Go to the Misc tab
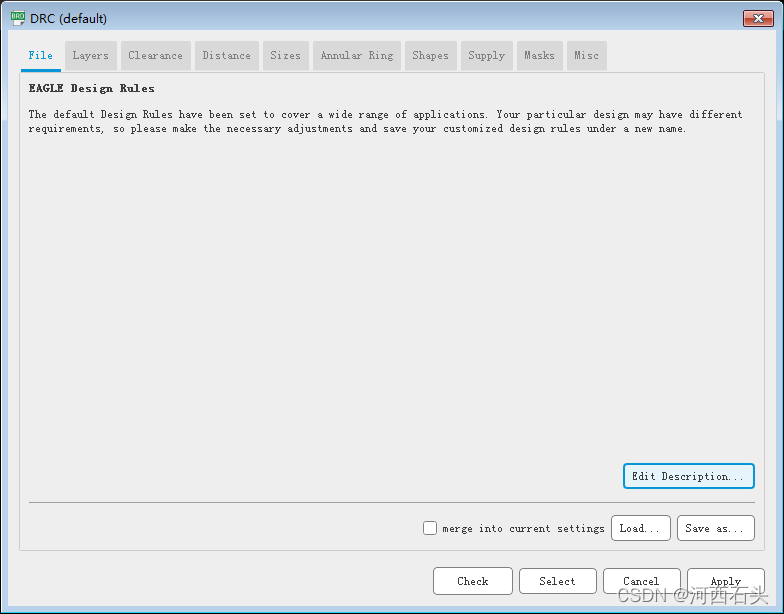784x614 pixels. tap(587, 56)
